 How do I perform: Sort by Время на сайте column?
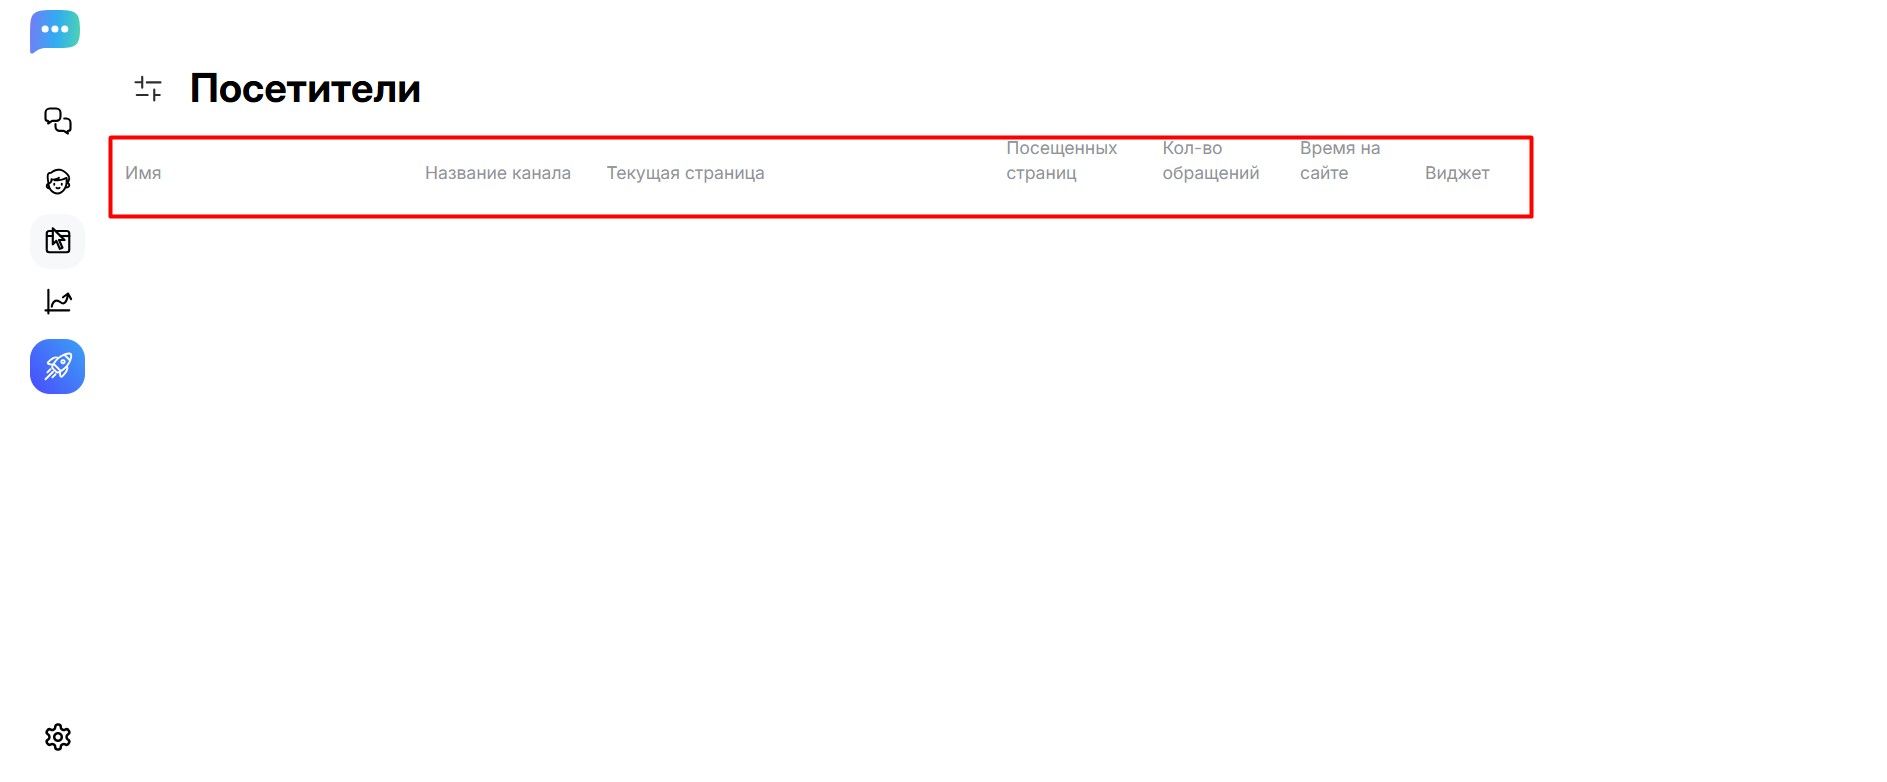click(1339, 161)
